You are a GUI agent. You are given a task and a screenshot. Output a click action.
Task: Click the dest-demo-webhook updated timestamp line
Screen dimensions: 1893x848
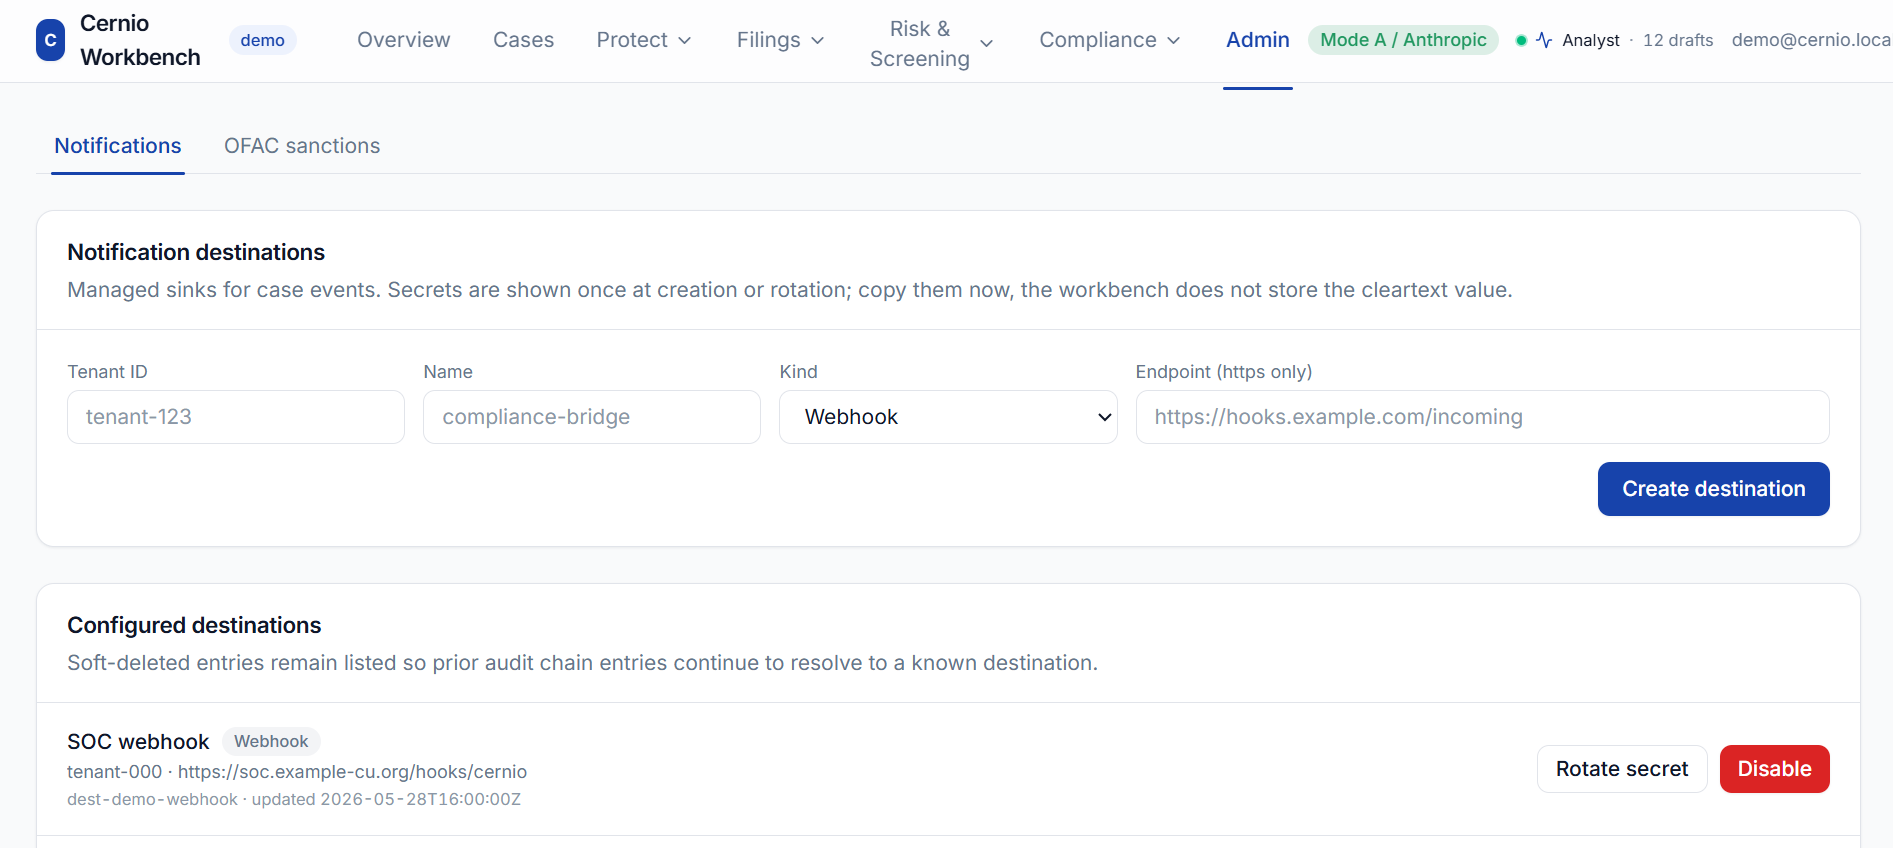(x=294, y=799)
